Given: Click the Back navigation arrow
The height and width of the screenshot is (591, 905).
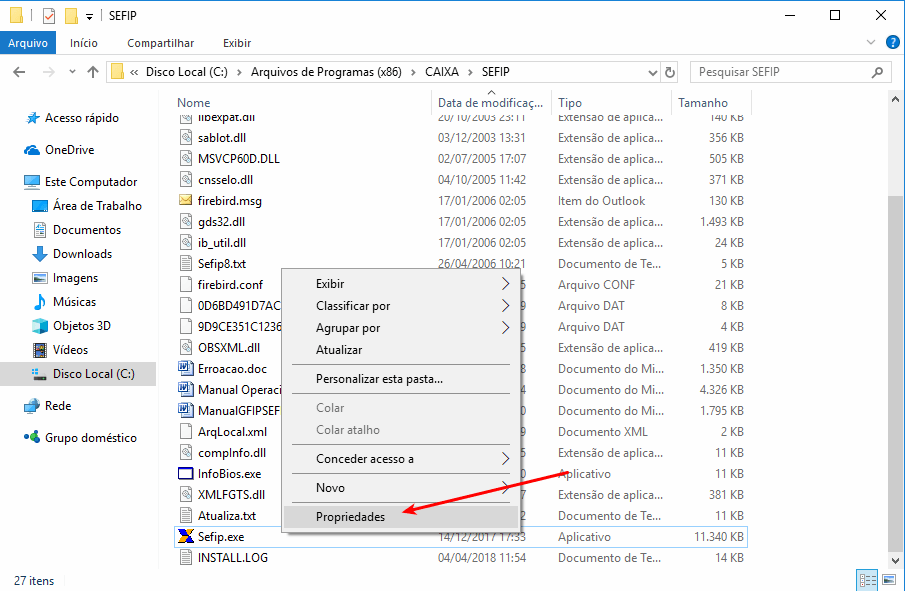Looking at the screenshot, I should point(19,72).
